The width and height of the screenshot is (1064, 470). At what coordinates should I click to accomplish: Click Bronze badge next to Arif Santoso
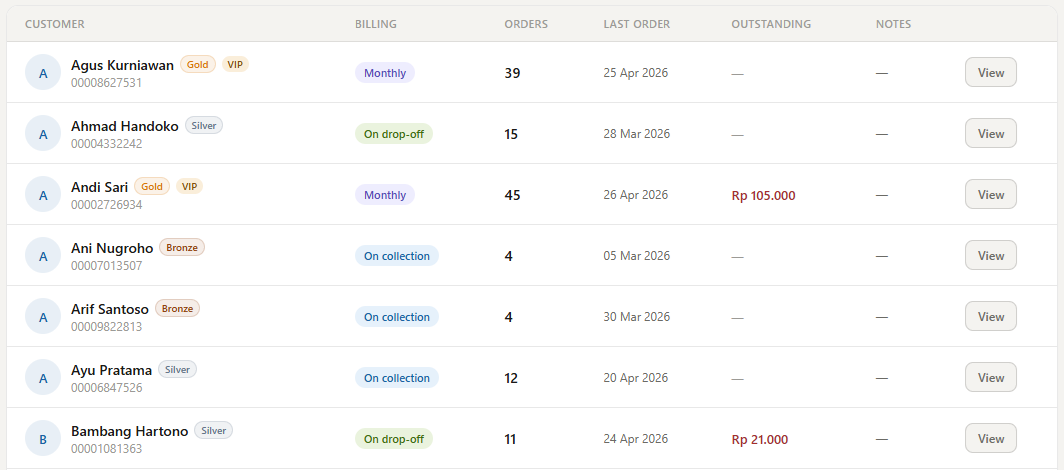(177, 309)
